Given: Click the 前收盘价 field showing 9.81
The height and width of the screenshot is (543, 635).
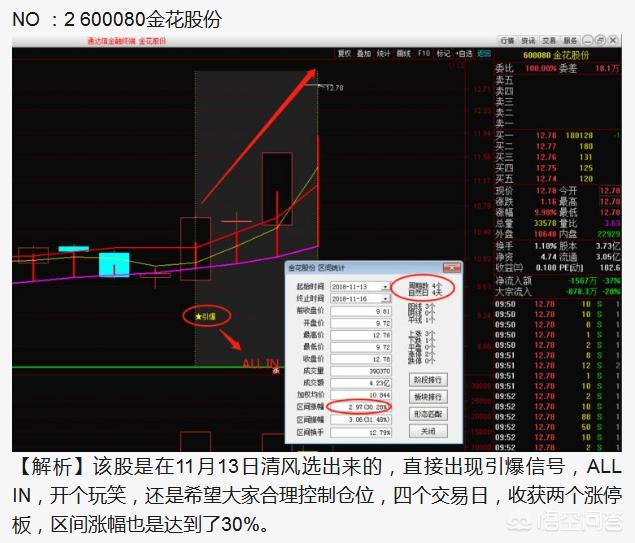Looking at the screenshot, I should (x=361, y=311).
